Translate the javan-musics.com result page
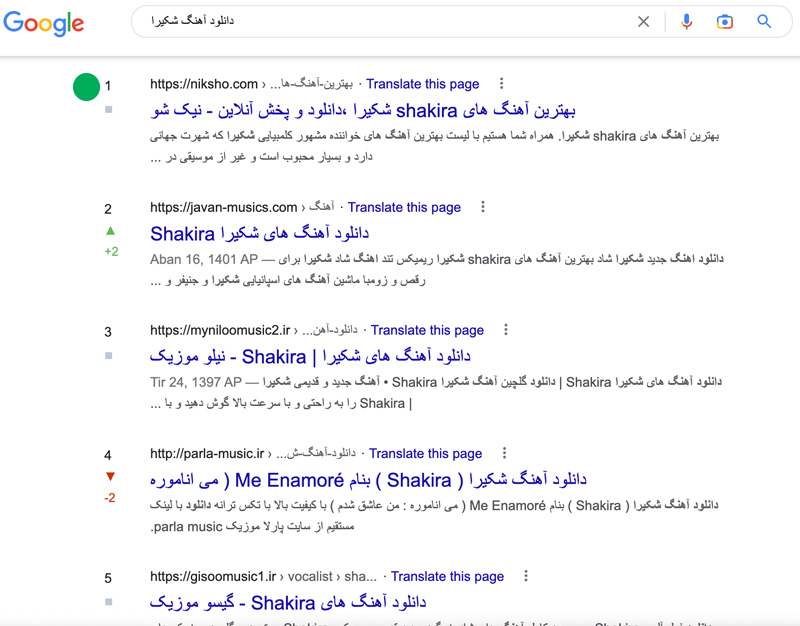The width and height of the screenshot is (800, 626). 404,207
